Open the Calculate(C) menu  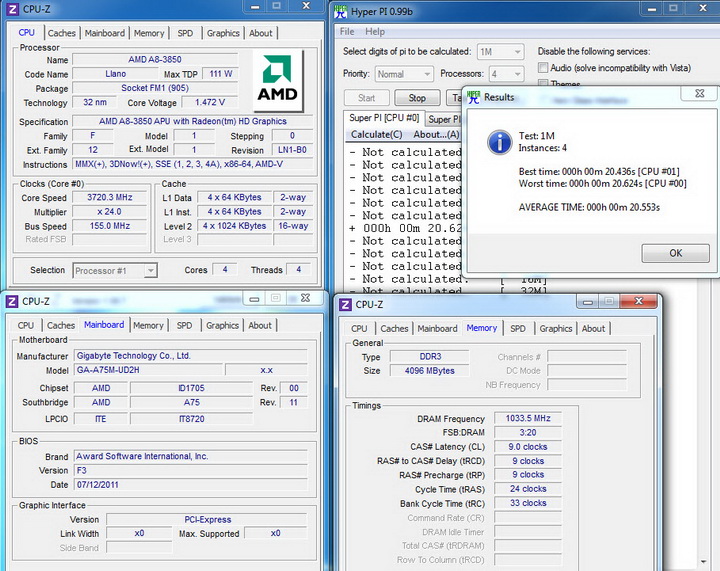click(377, 134)
